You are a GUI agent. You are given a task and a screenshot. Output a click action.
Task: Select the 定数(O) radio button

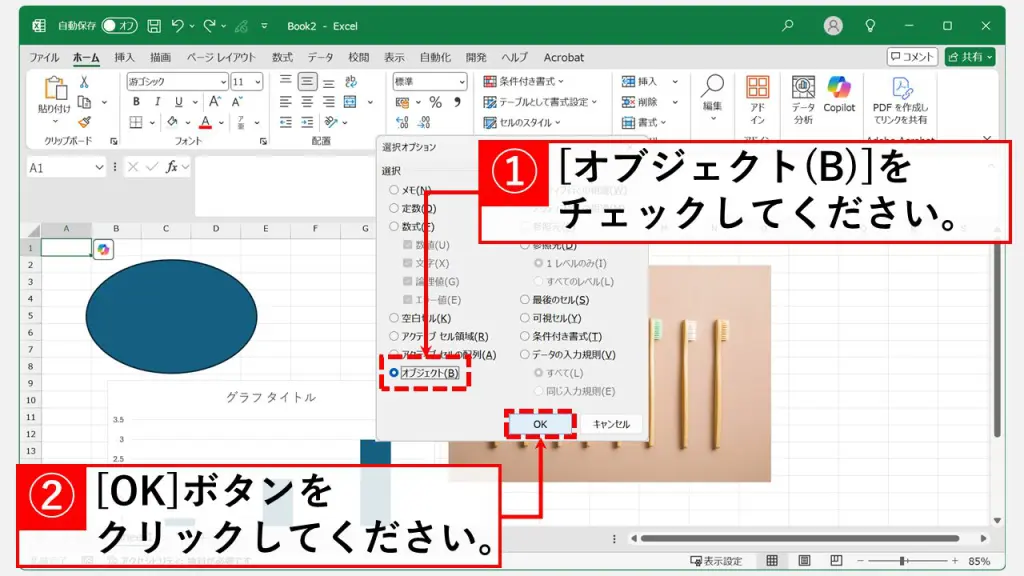[394, 208]
